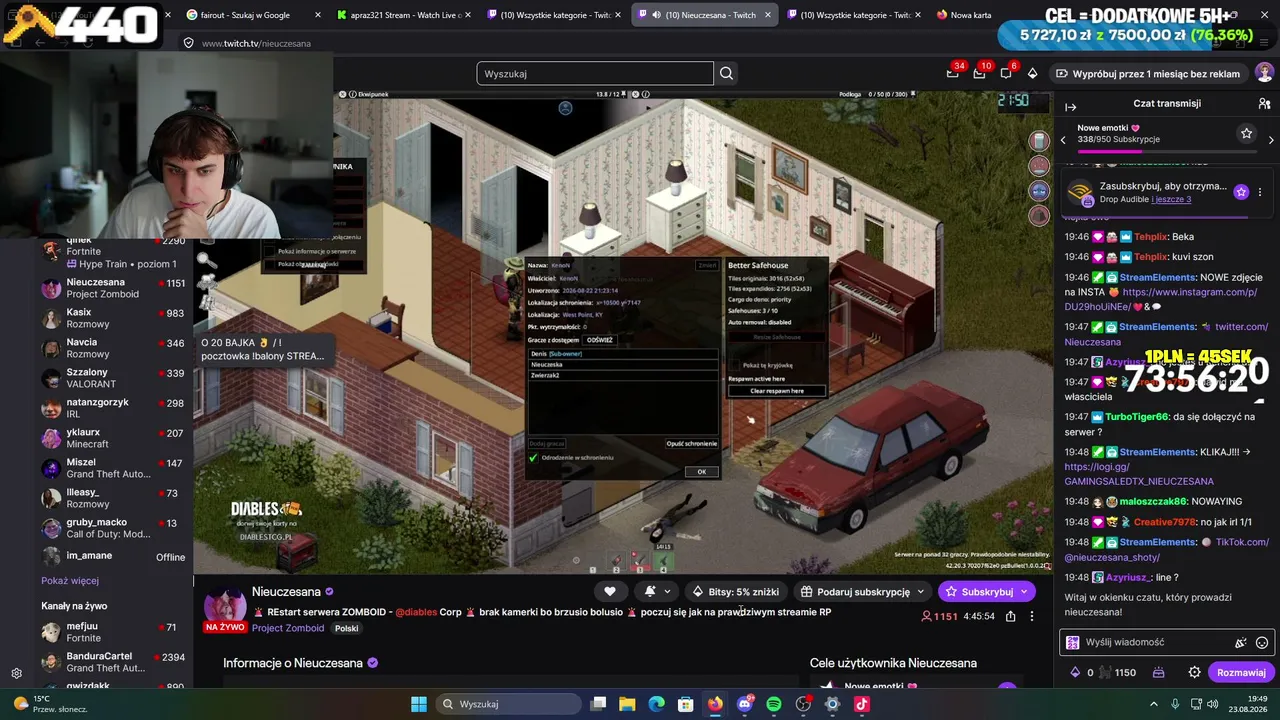Open chat settings gear icon

1194,673
